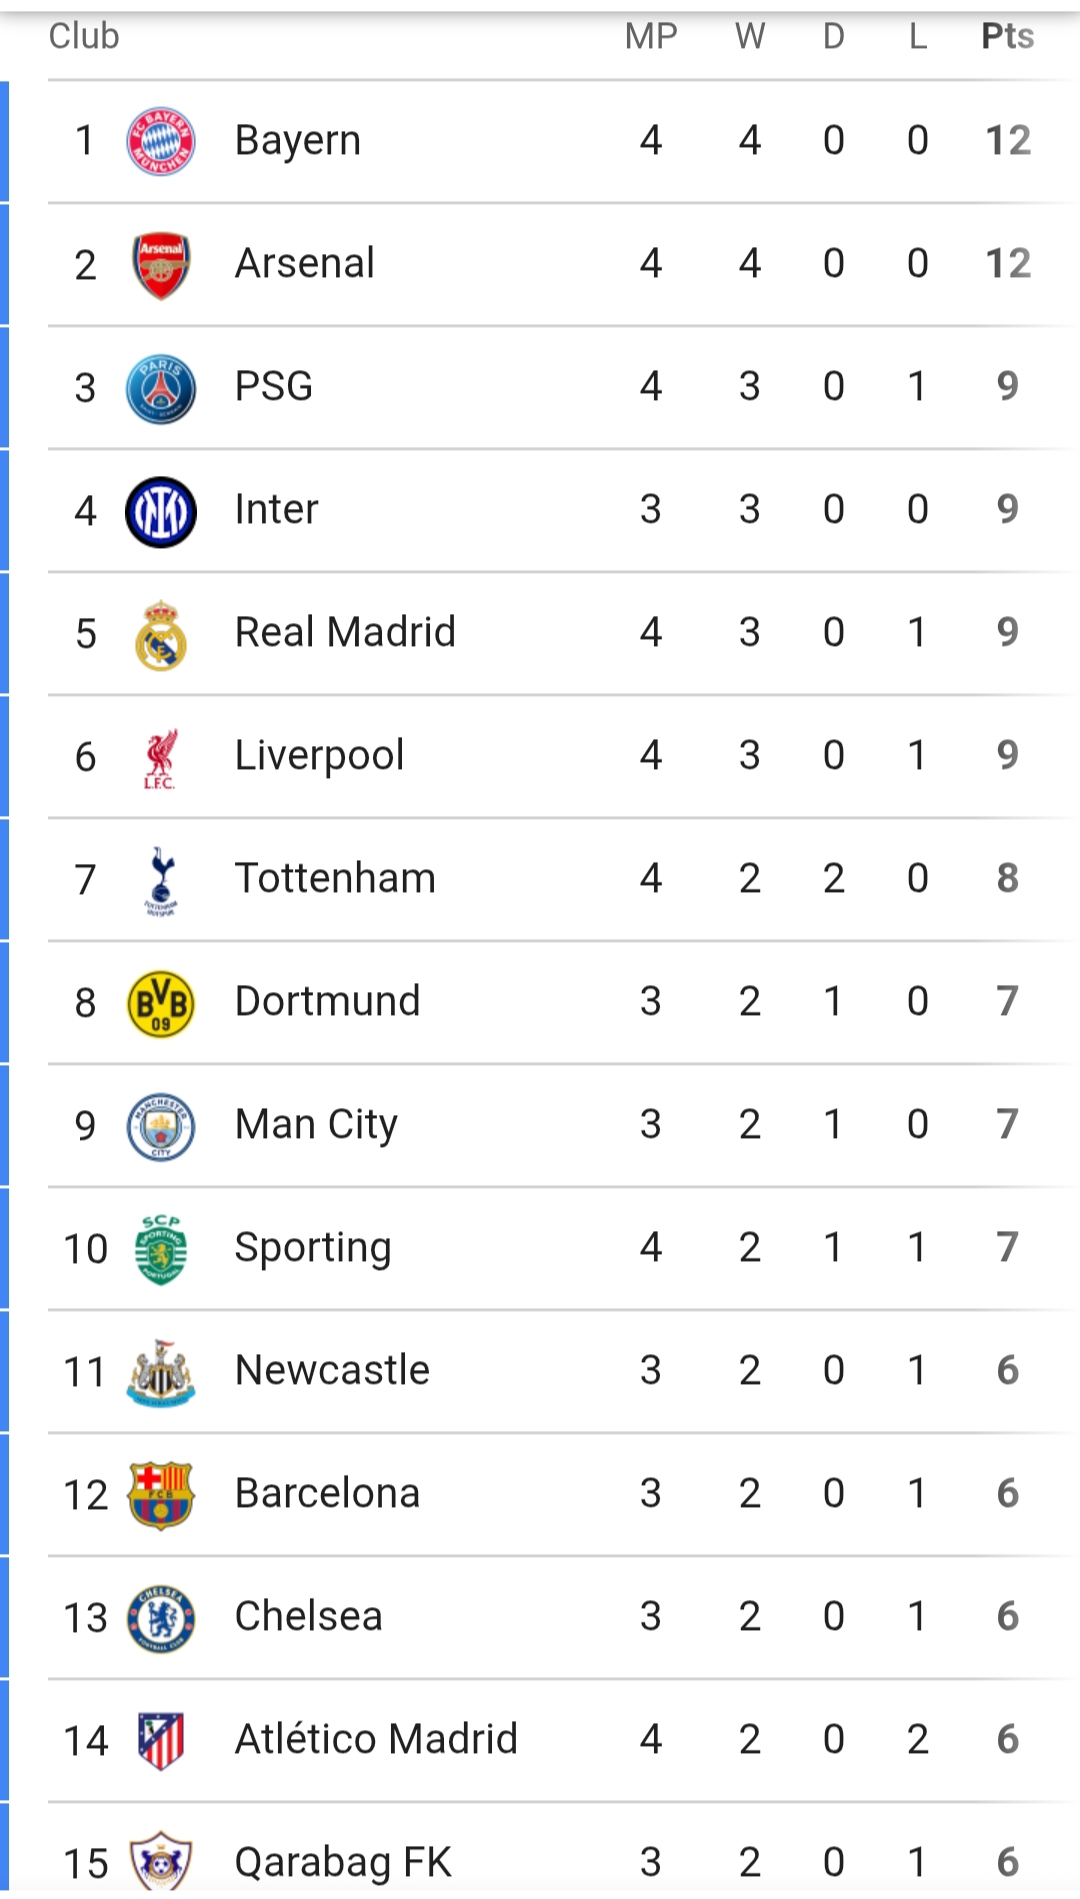Open the PSG club logo
Screen dimensions: 1080x1899
point(160,388)
